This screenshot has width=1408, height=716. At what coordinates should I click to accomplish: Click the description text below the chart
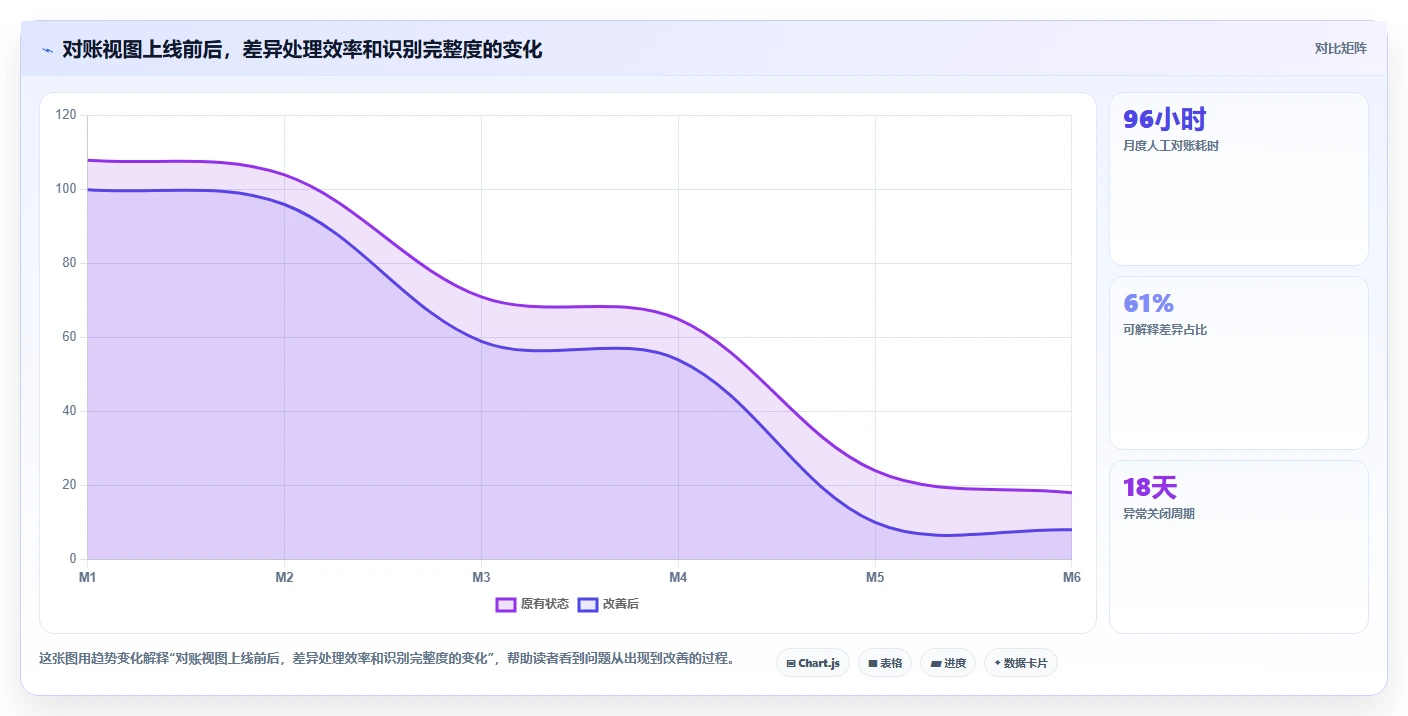click(x=388, y=659)
